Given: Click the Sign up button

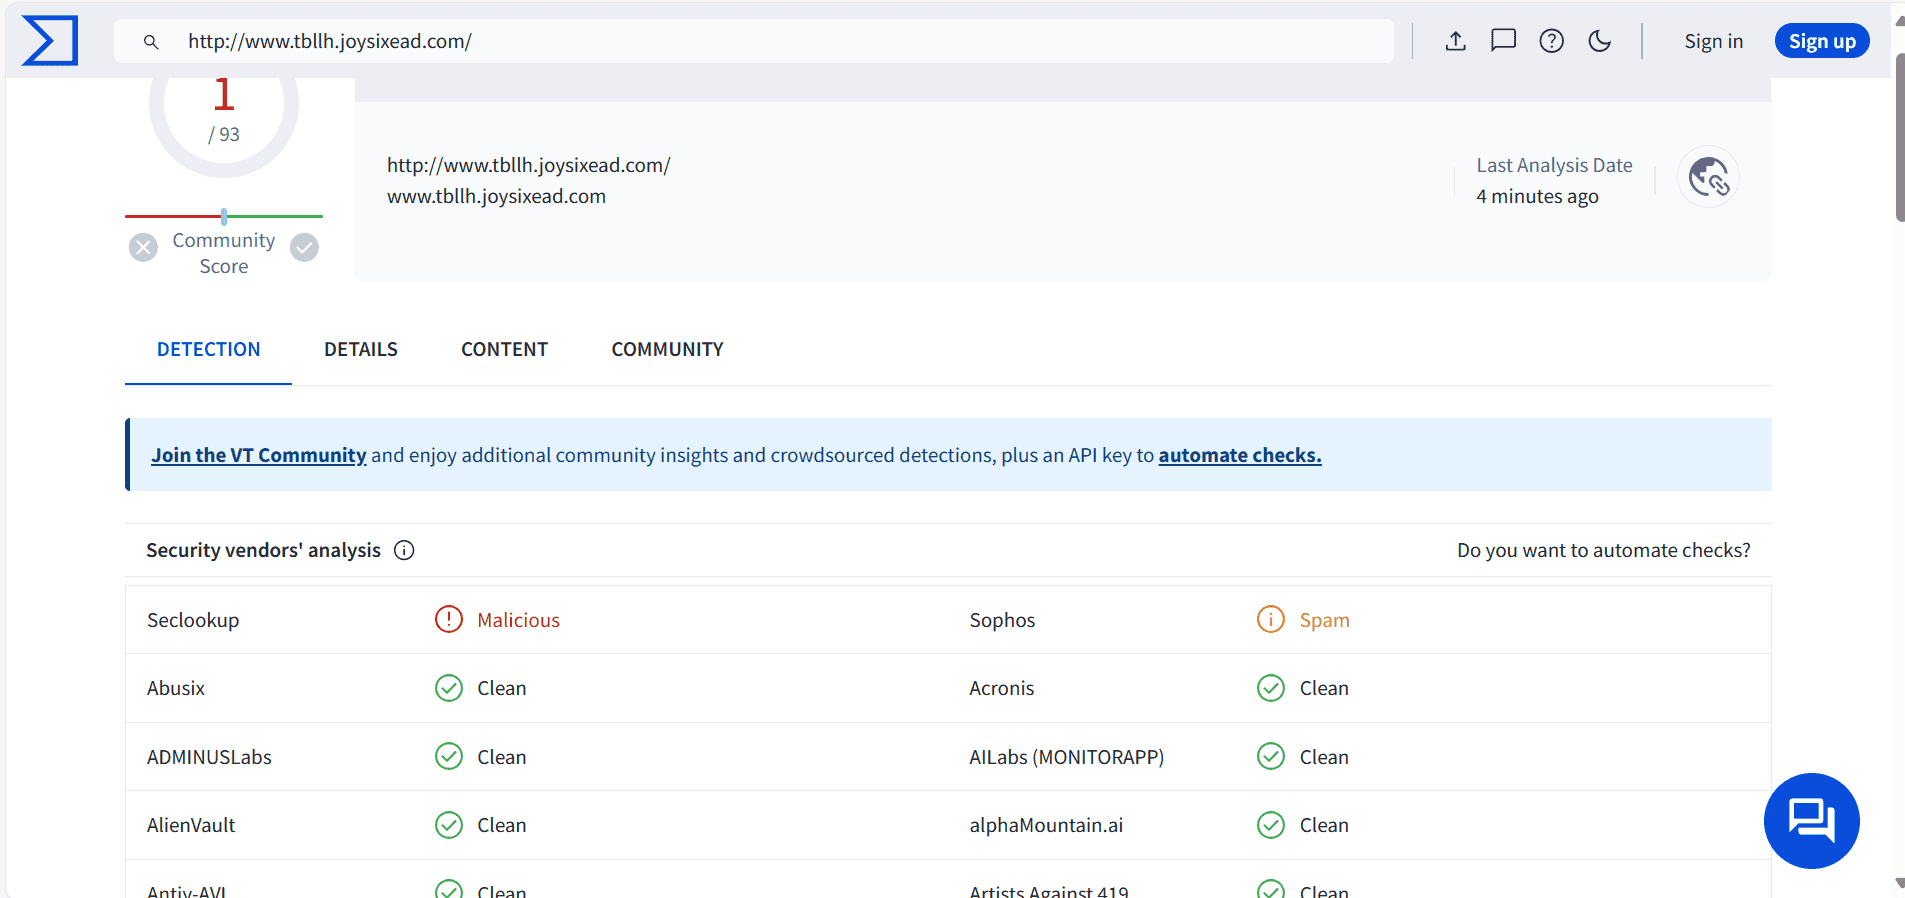Looking at the screenshot, I should [1822, 41].
